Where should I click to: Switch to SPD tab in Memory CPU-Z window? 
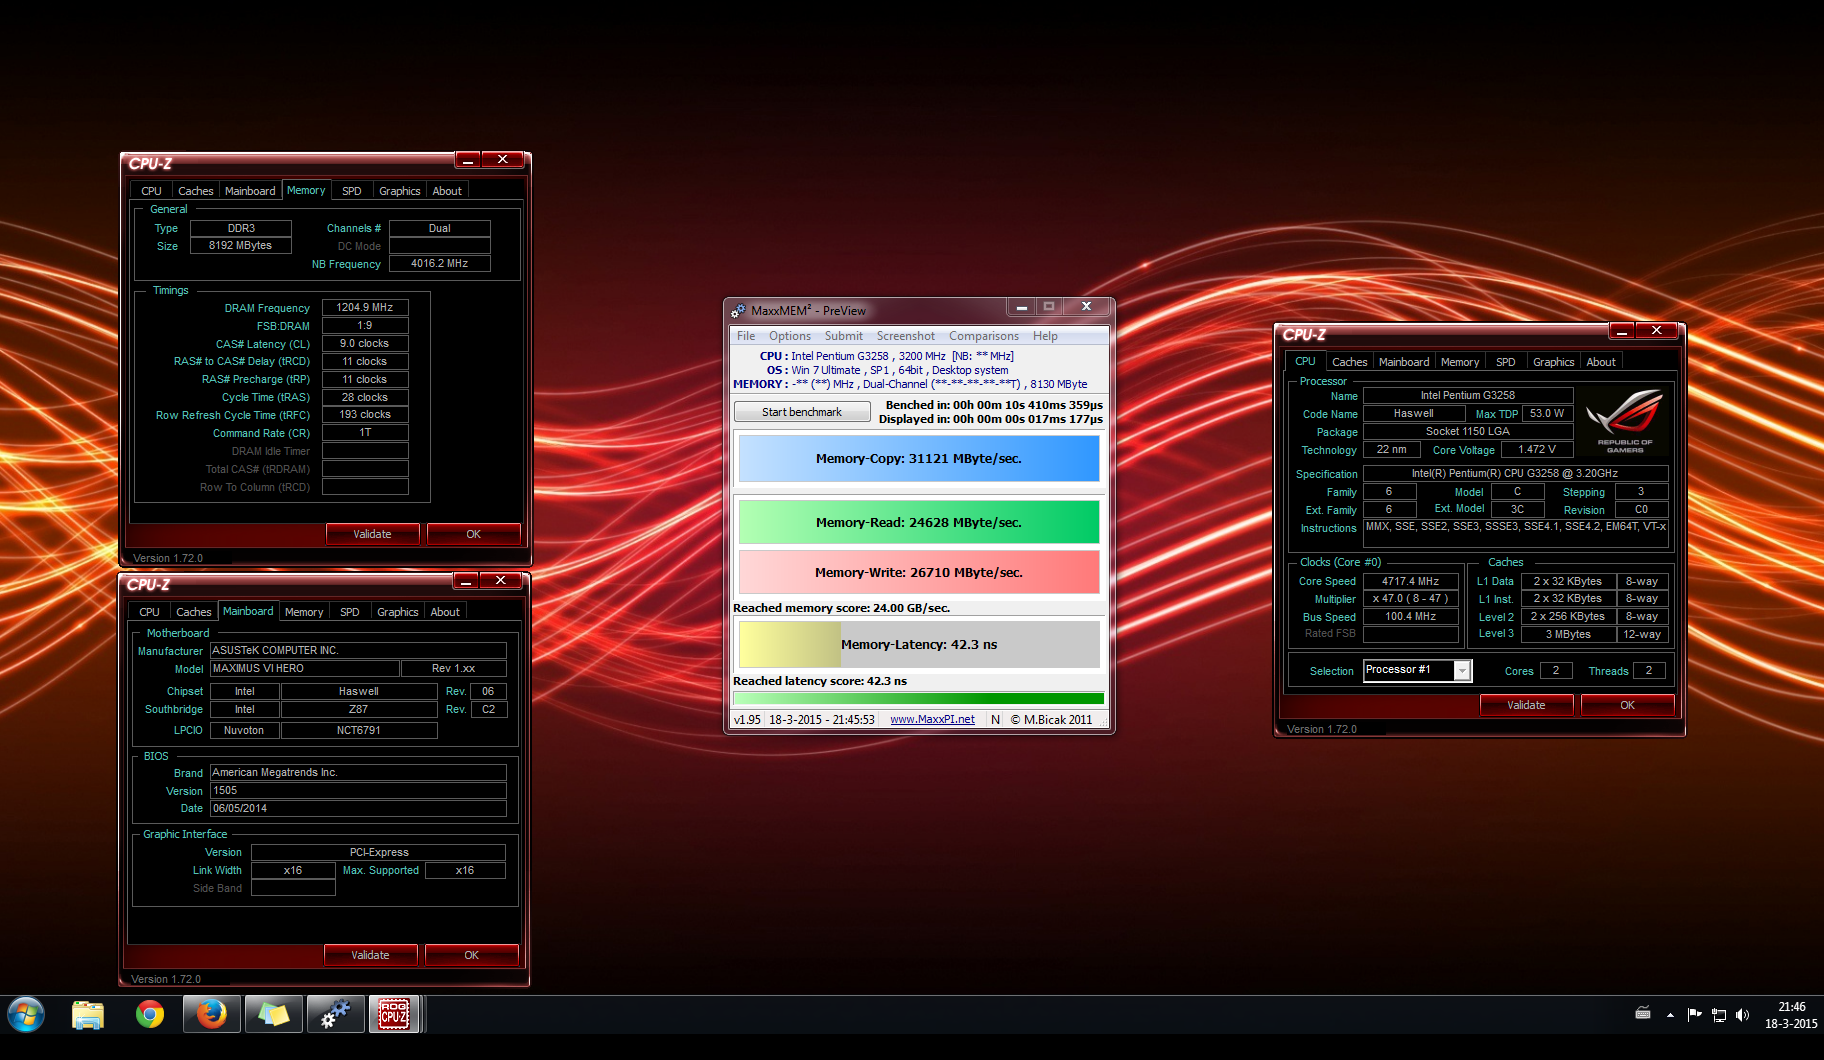[352, 191]
